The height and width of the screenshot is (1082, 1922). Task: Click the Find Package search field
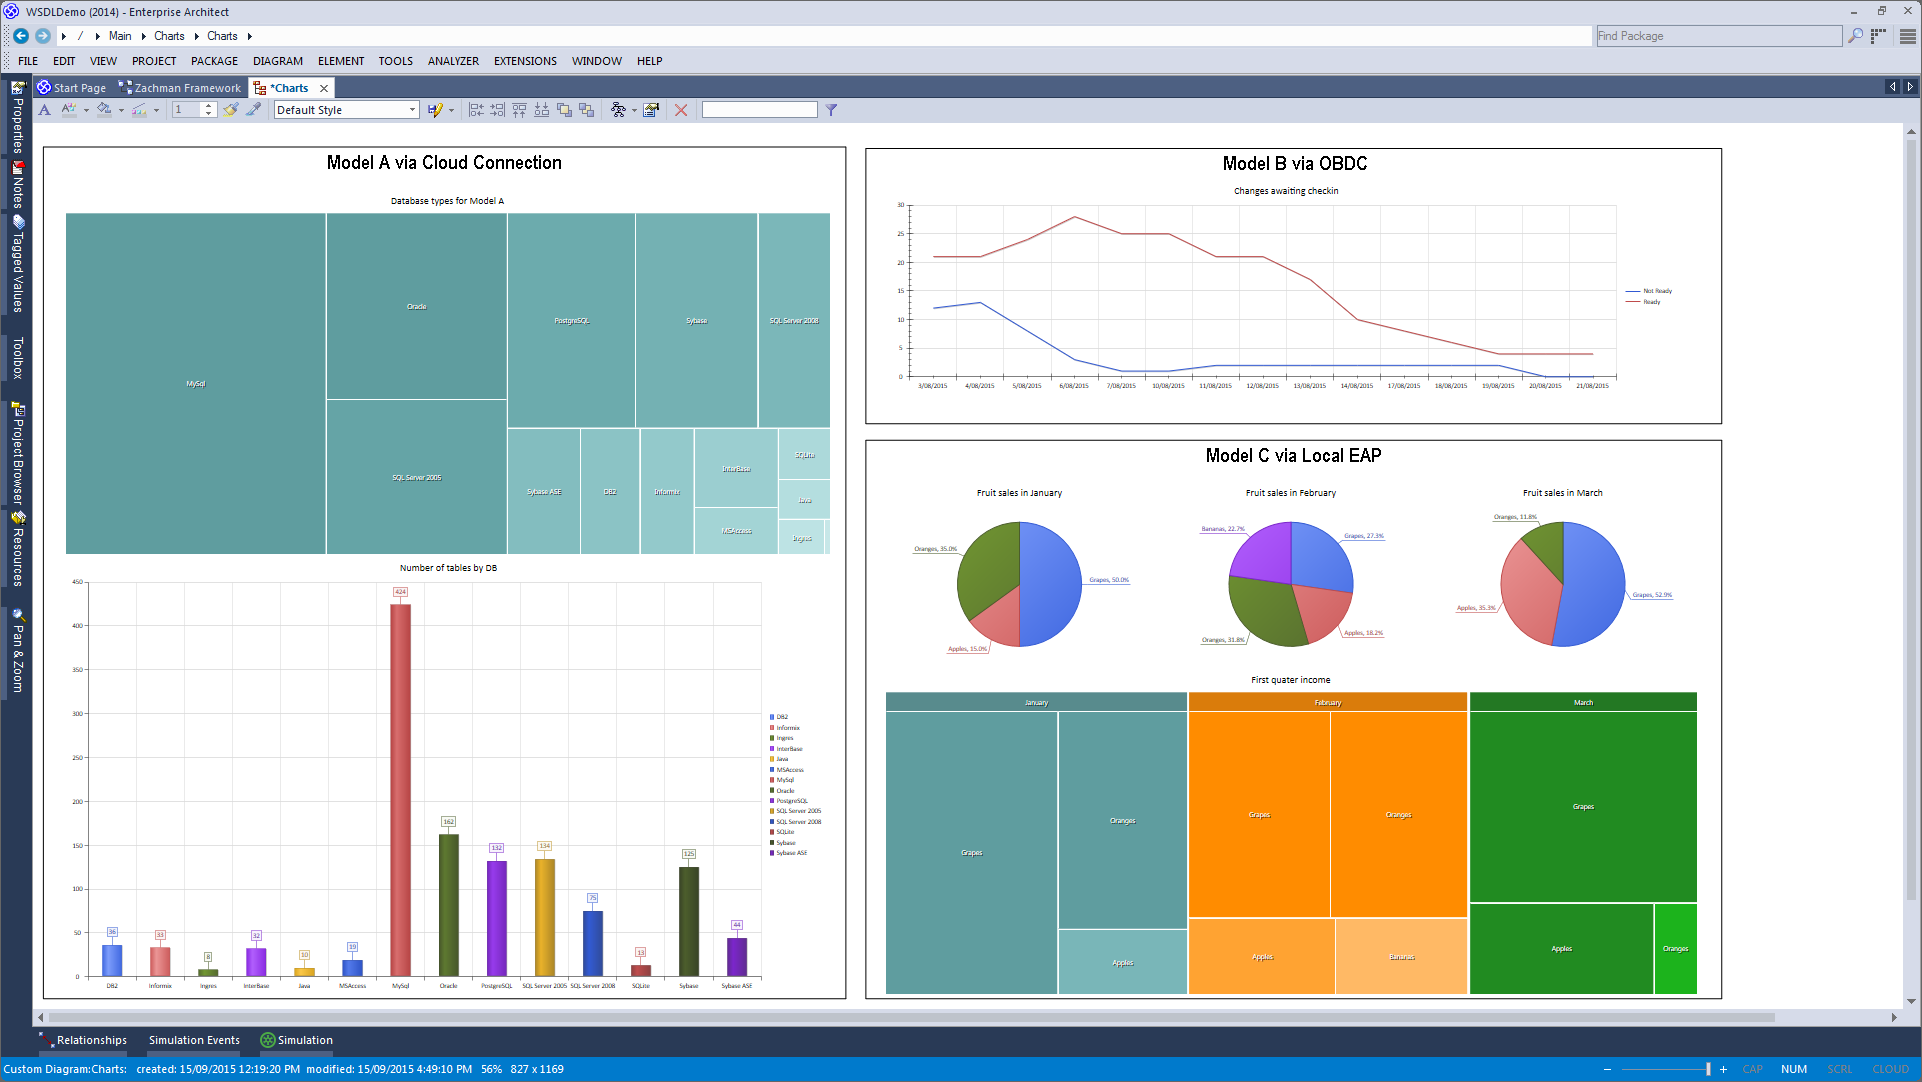(x=1718, y=36)
